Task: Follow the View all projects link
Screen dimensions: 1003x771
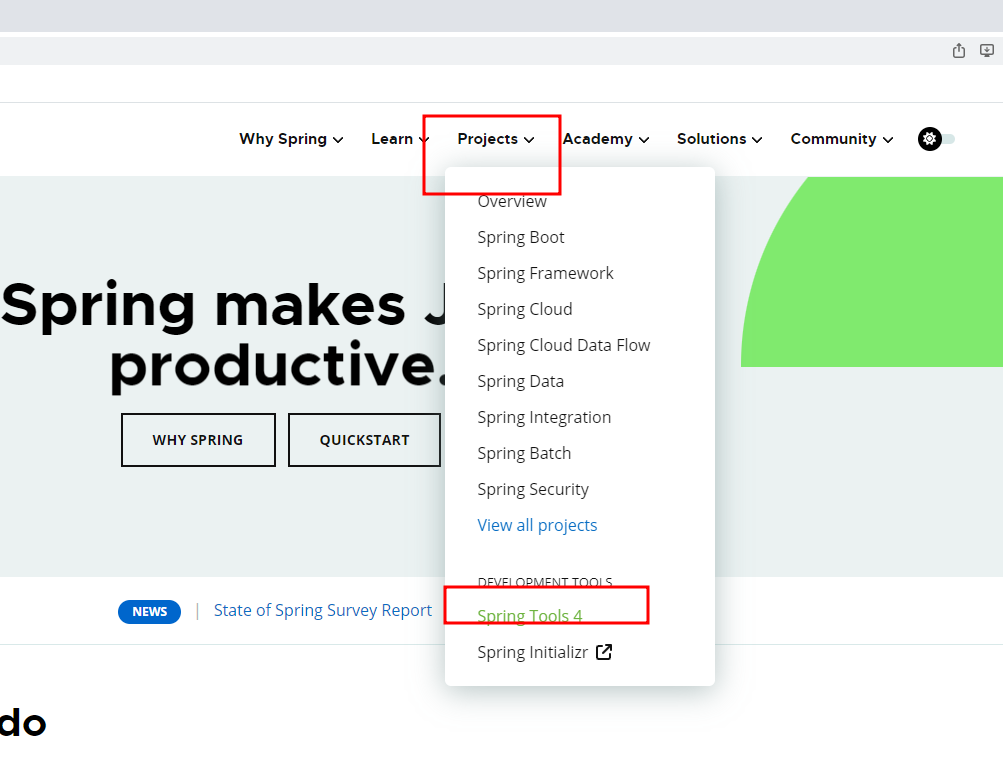Action: (x=537, y=525)
